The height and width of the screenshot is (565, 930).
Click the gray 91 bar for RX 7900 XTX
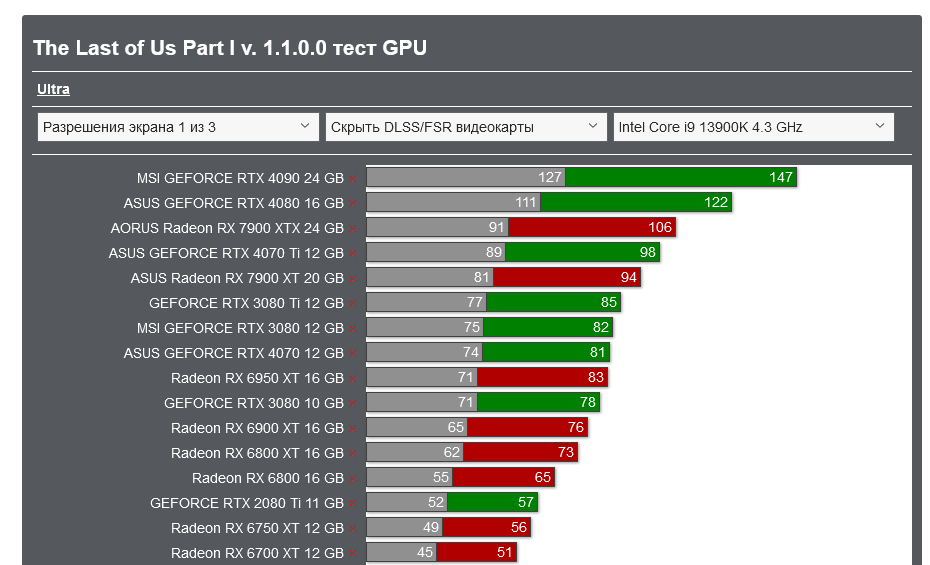[438, 227]
